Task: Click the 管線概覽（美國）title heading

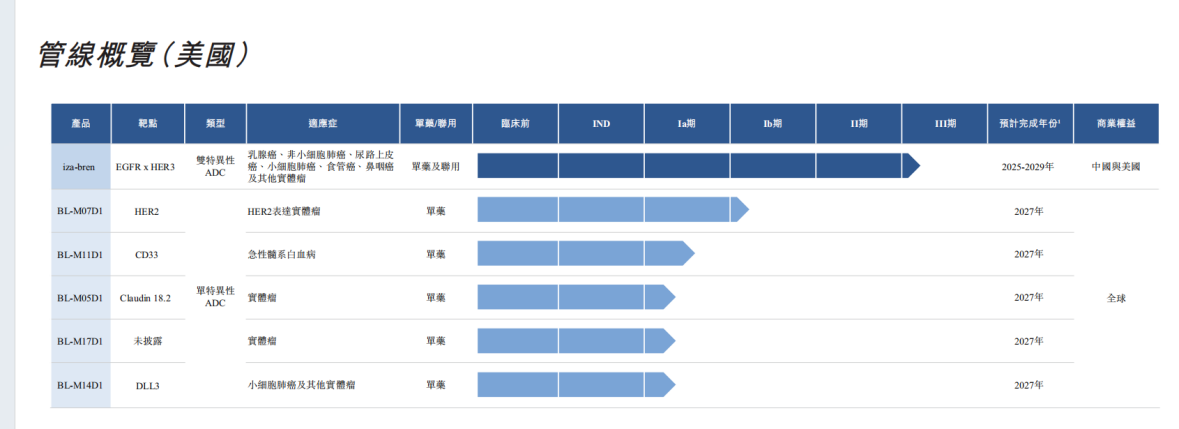Action: click(142, 55)
